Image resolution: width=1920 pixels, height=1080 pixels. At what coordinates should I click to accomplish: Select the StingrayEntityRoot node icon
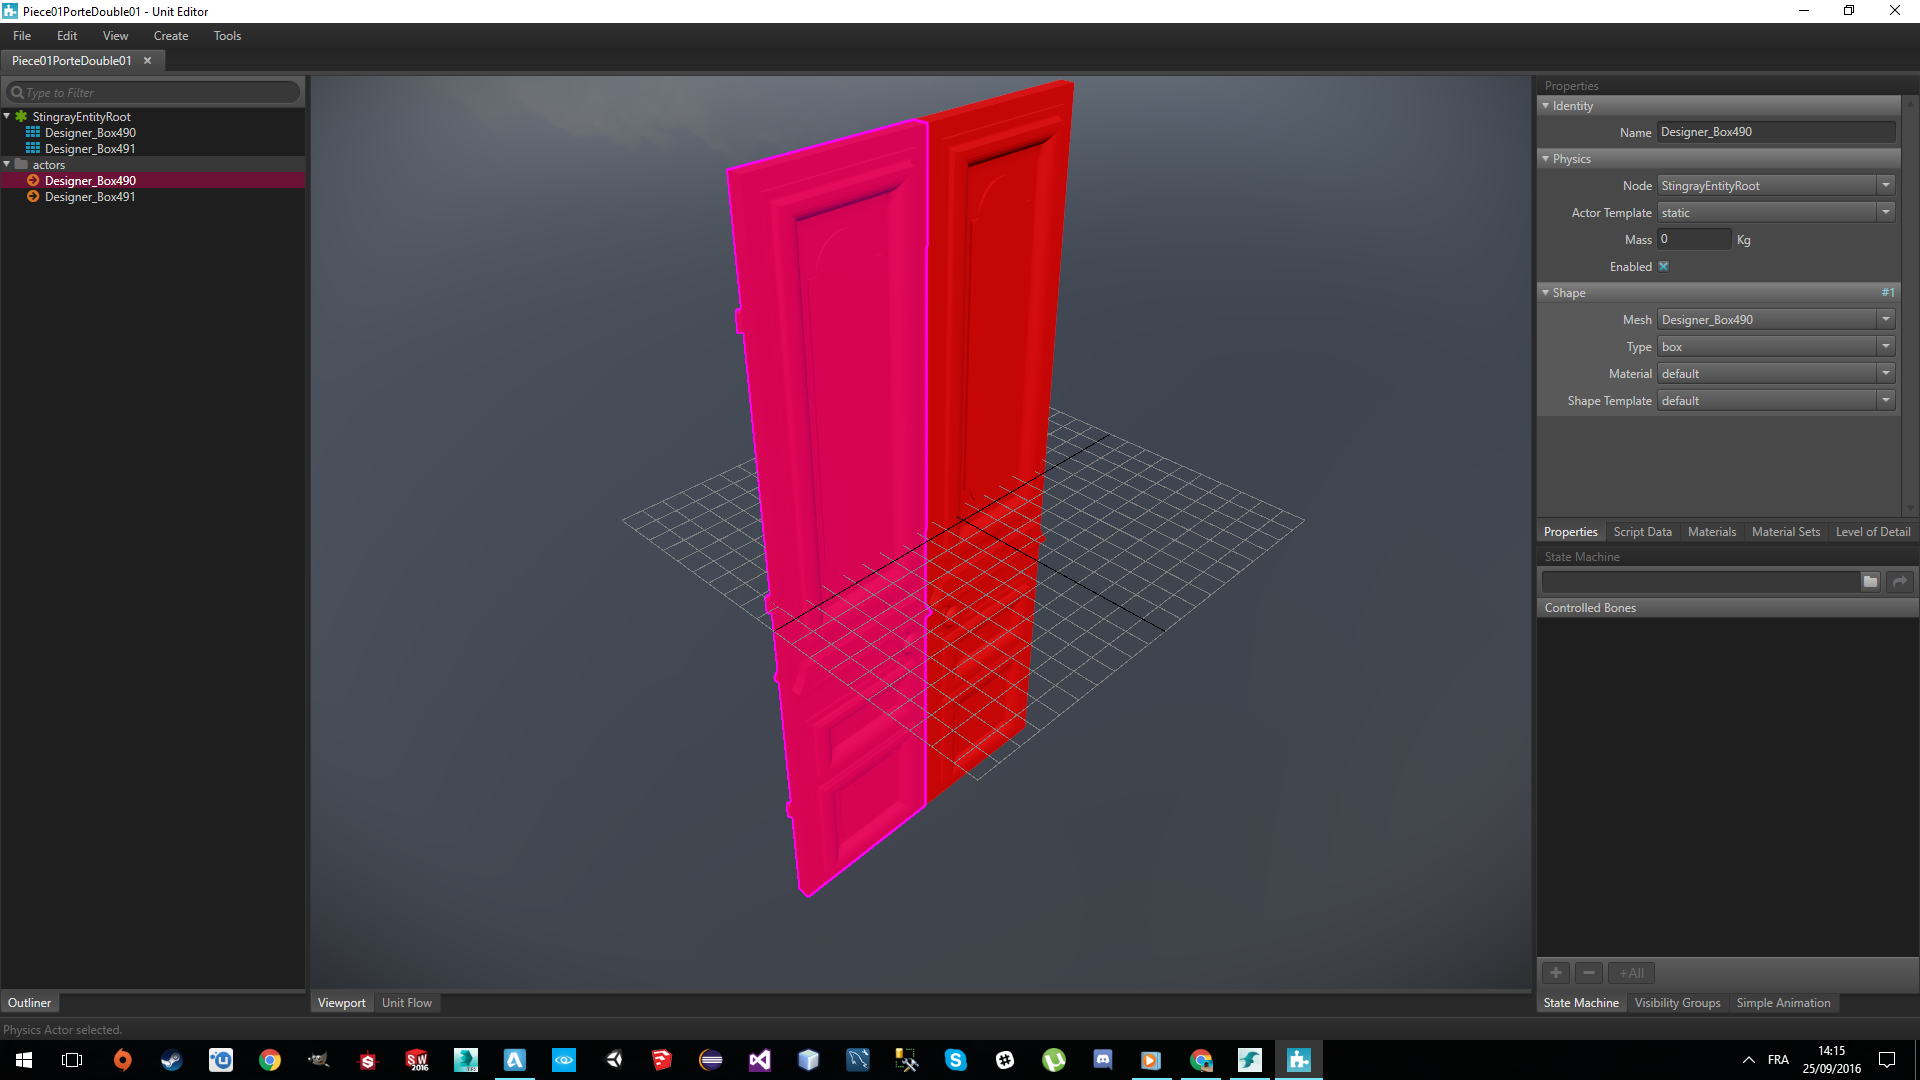pos(21,116)
